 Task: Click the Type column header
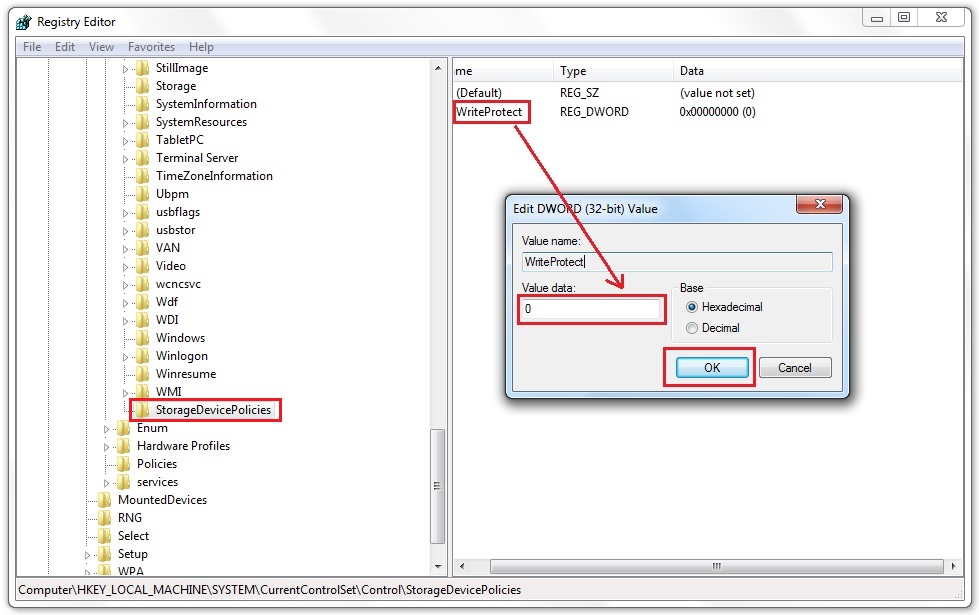[x=613, y=71]
